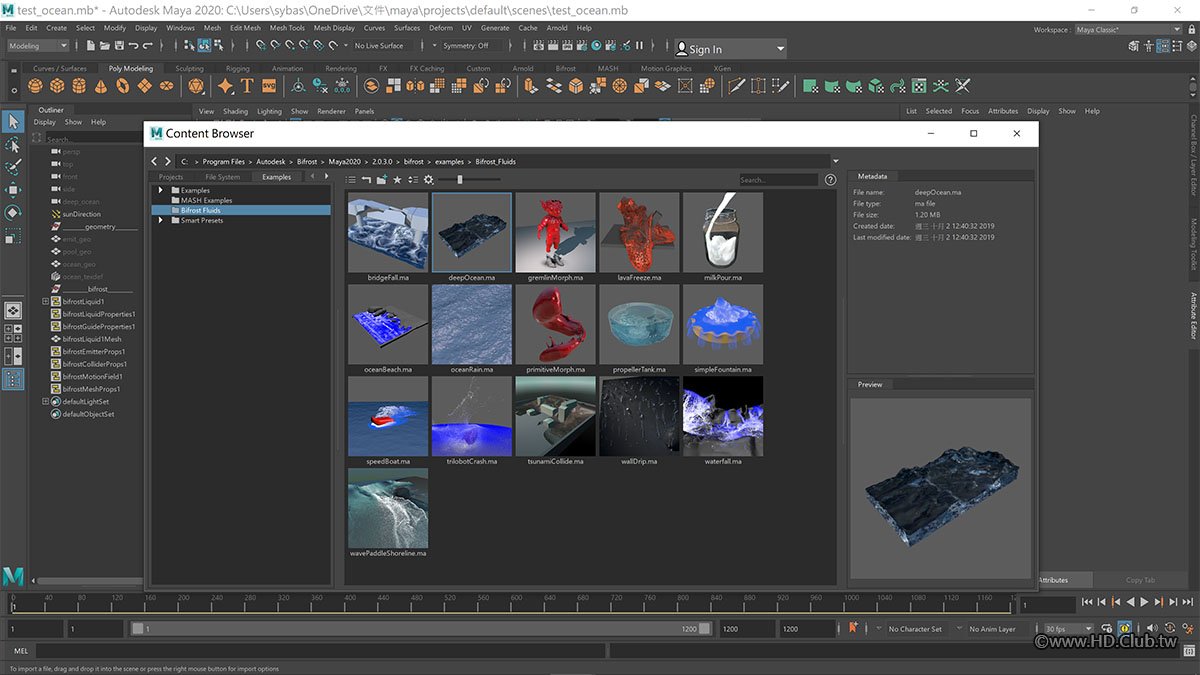The height and width of the screenshot is (675, 1200).
Task: Open the Mesh Tools menu
Action: (x=288, y=28)
